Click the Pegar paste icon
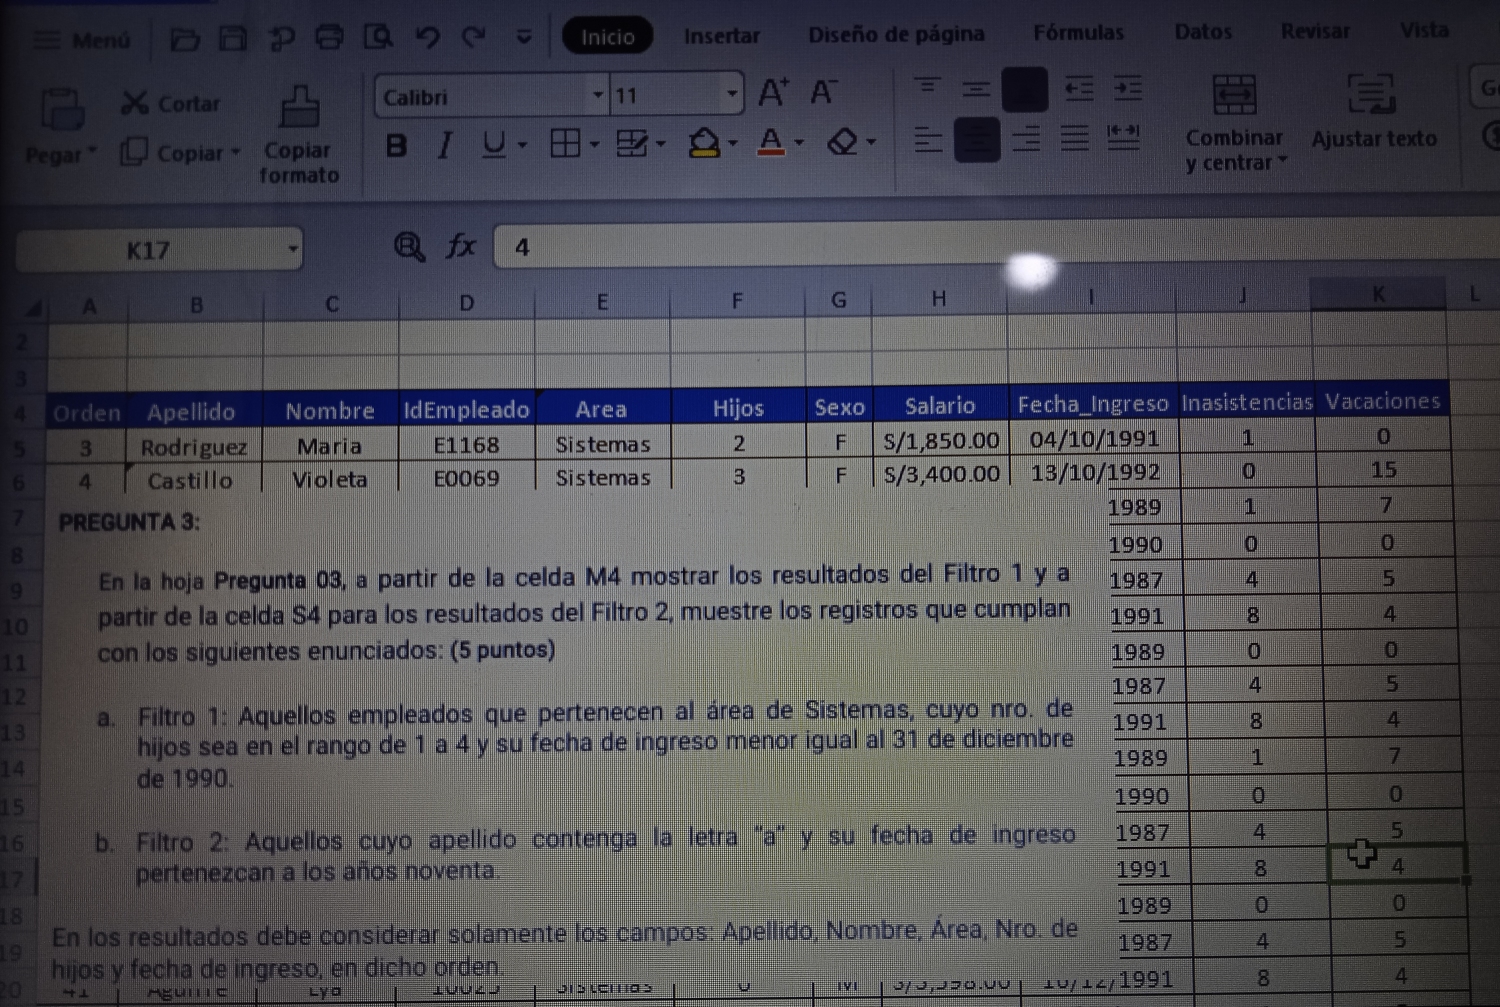 click(x=62, y=108)
